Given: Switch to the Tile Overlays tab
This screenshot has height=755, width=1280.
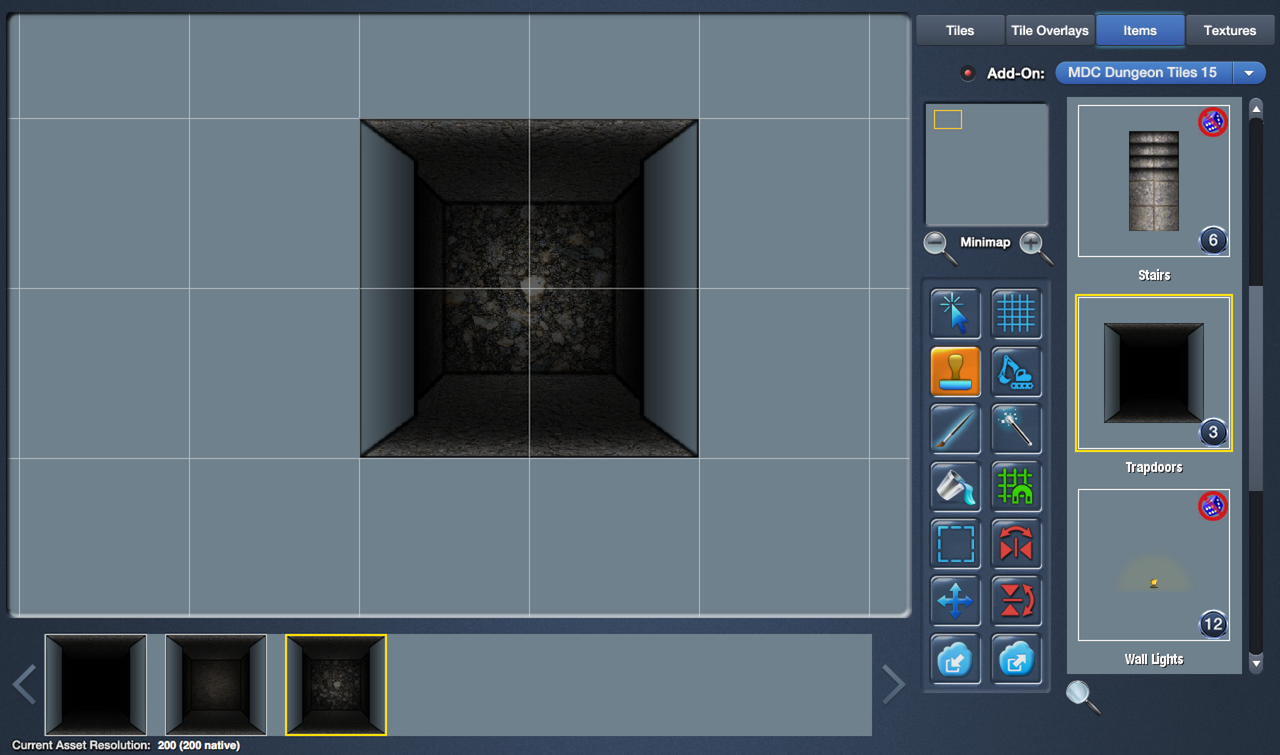Looking at the screenshot, I should click(x=1049, y=30).
